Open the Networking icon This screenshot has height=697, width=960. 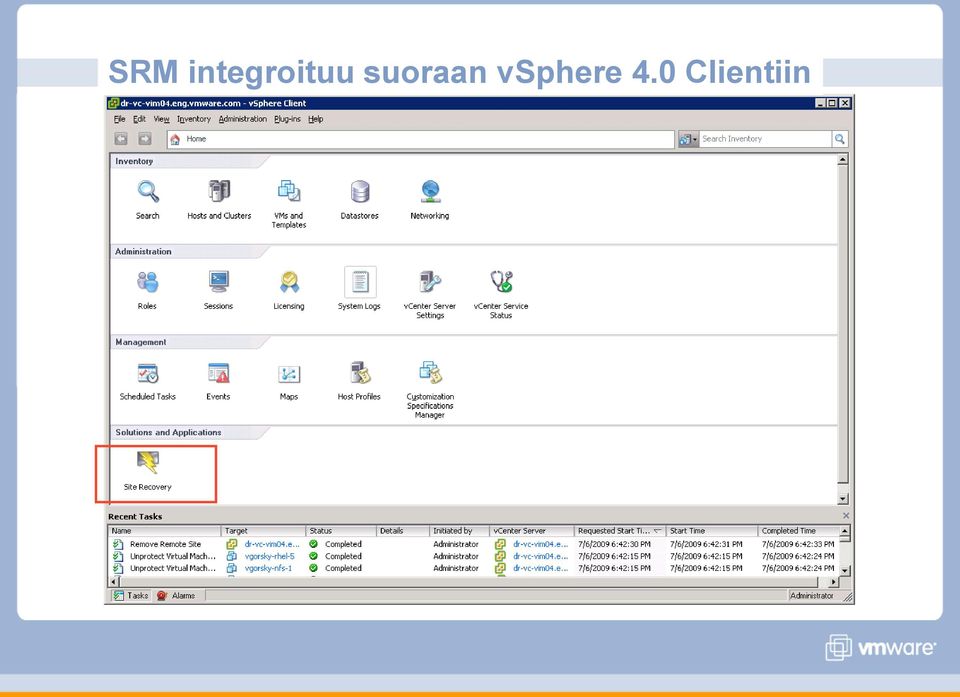430,199
